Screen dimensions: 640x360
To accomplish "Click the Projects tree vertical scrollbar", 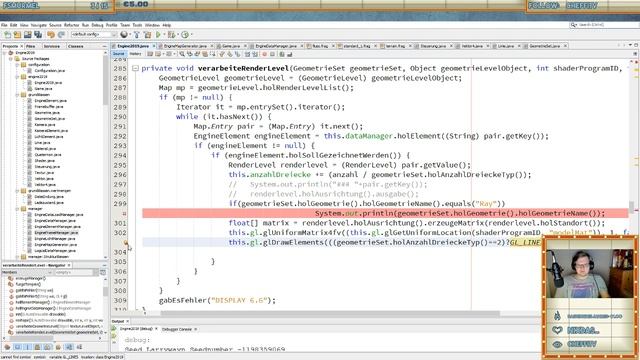I will (x=105, y=81).
